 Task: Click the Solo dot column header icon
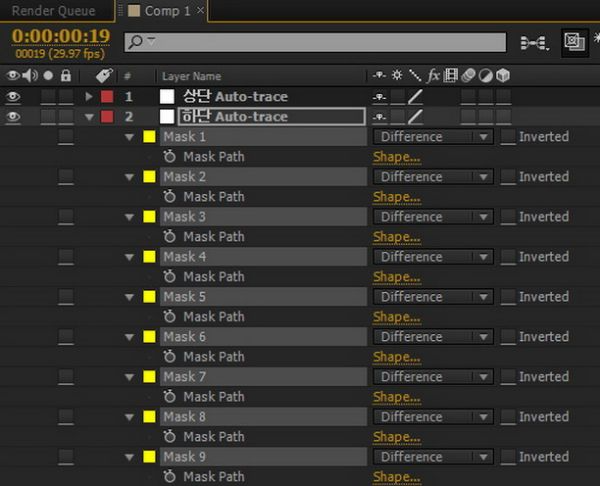click(x=48, y=75)
